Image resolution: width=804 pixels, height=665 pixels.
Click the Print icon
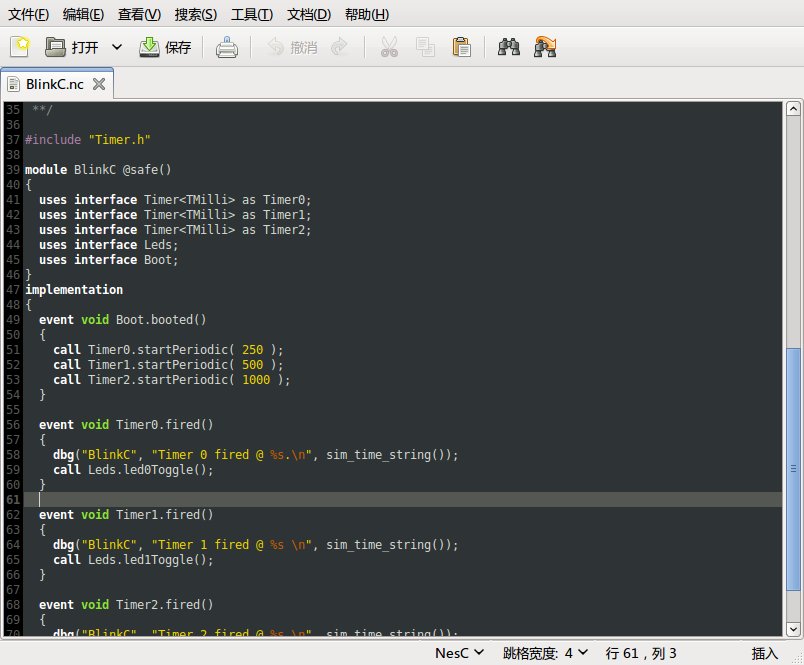click(x=227, y=47)
